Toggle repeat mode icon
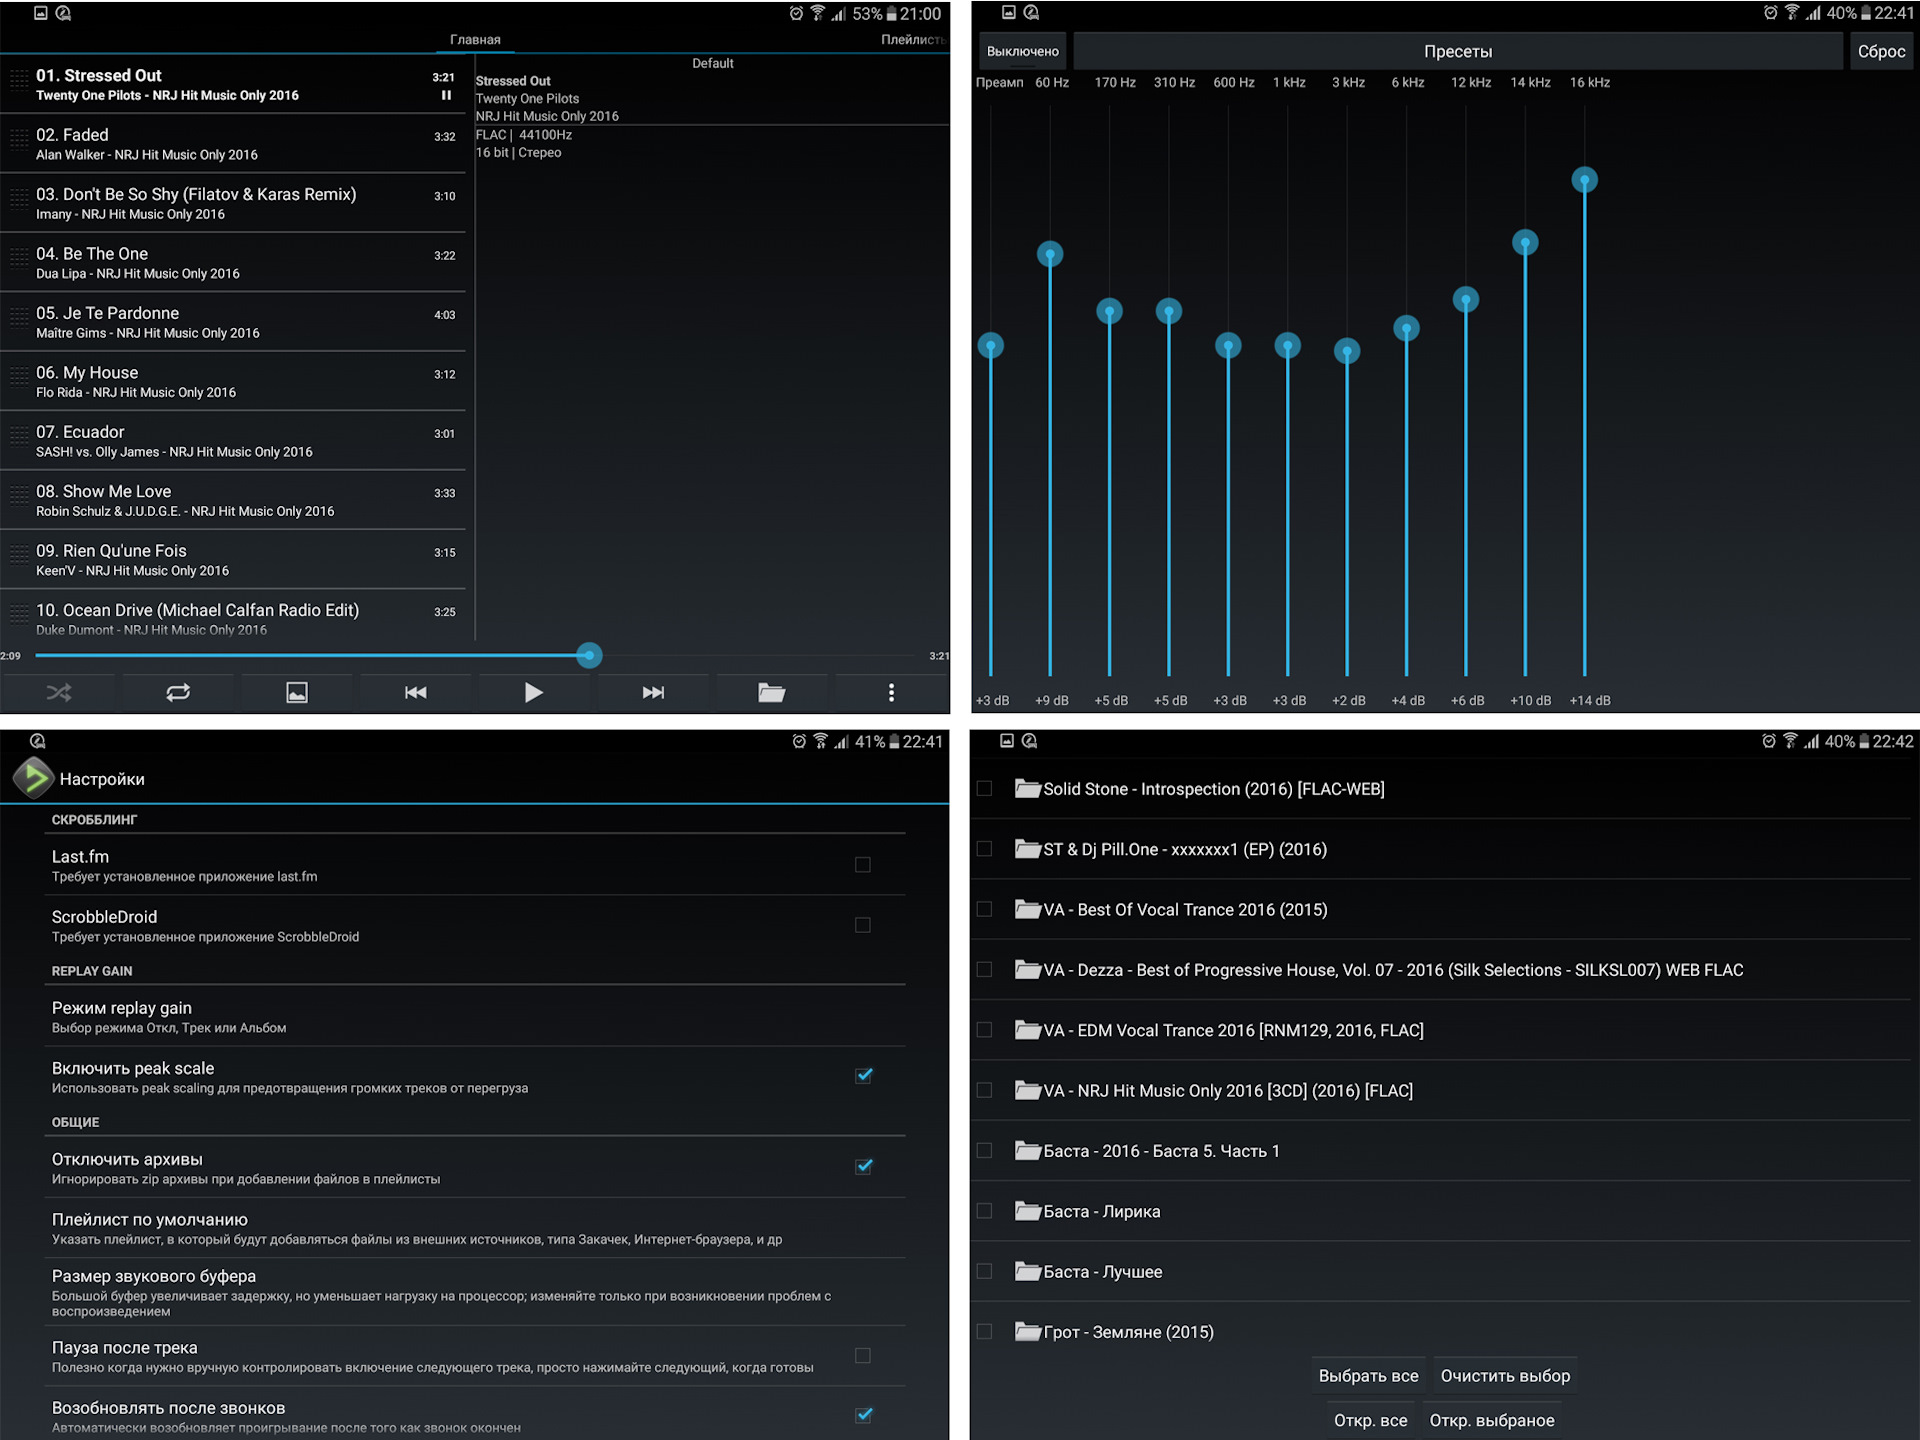This screenshot has width=1920, height=1440. click(178, 692)
